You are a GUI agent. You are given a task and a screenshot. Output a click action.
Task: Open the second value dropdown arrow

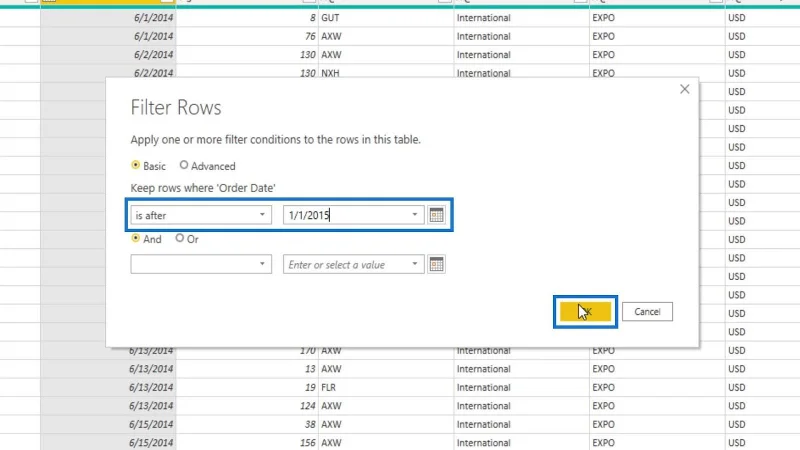[x=415, y=264]
